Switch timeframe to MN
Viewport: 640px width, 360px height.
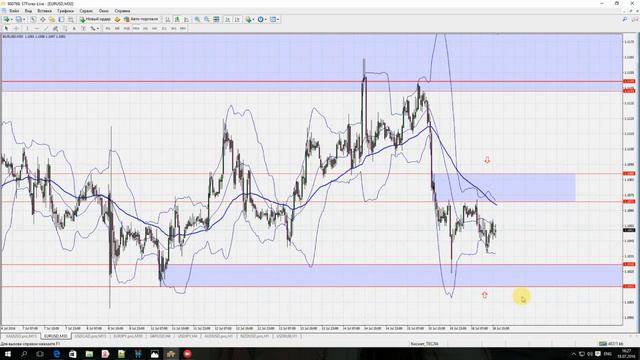(x=182, y=29)
